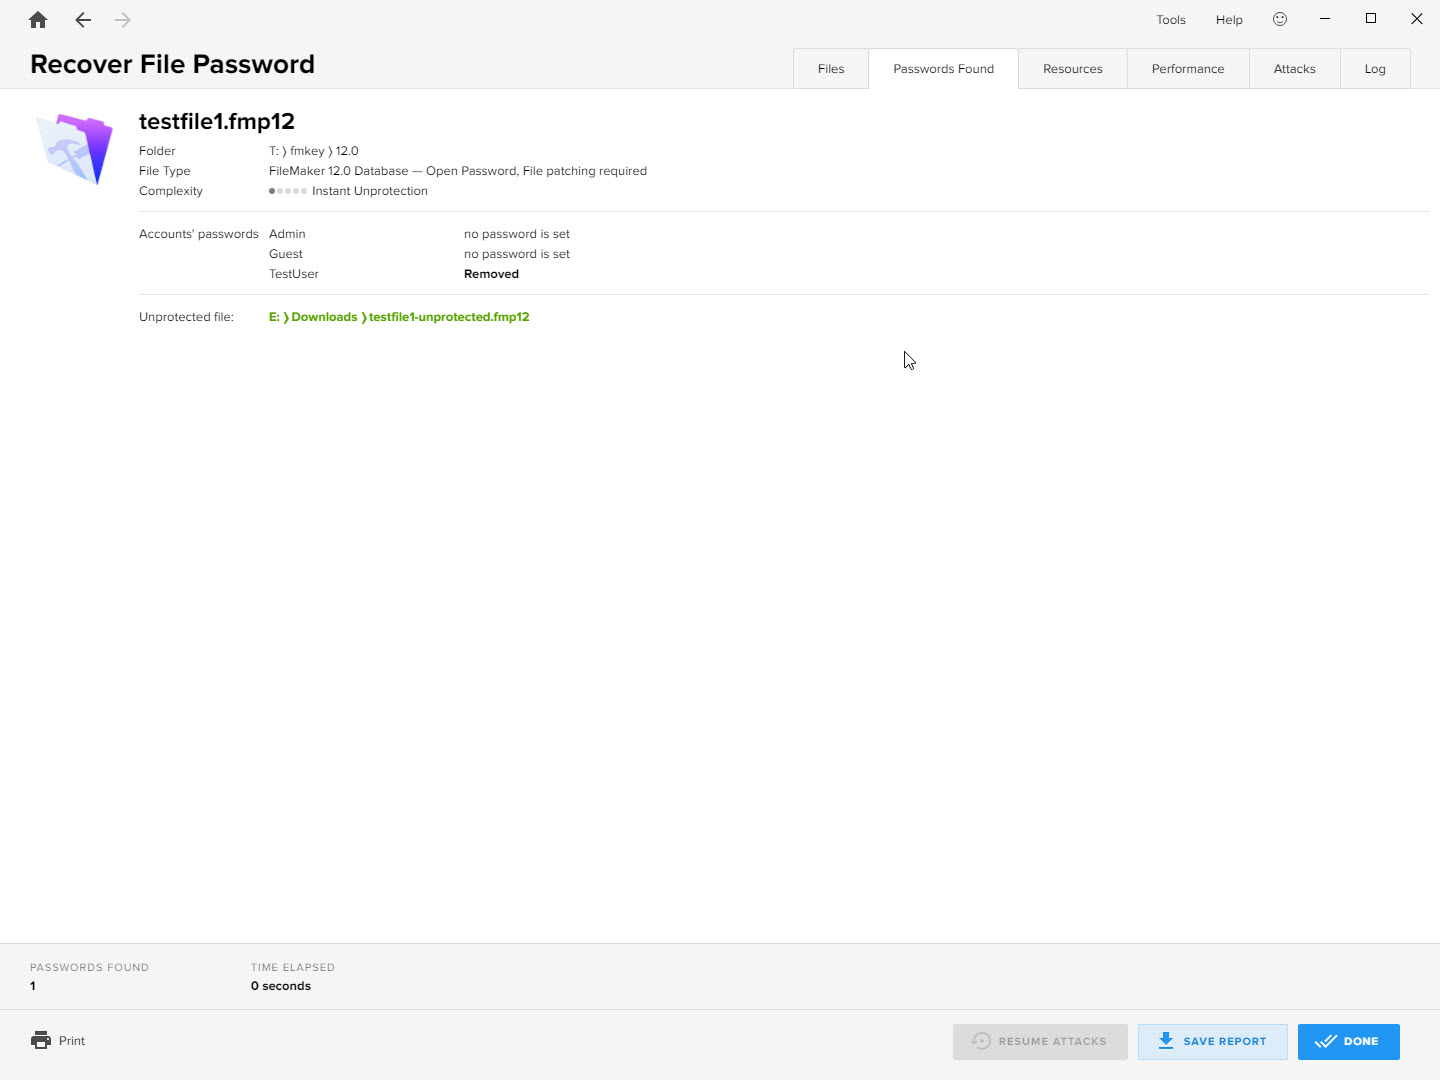
Task: Click the Done button
Action: coord(1348,1042)
